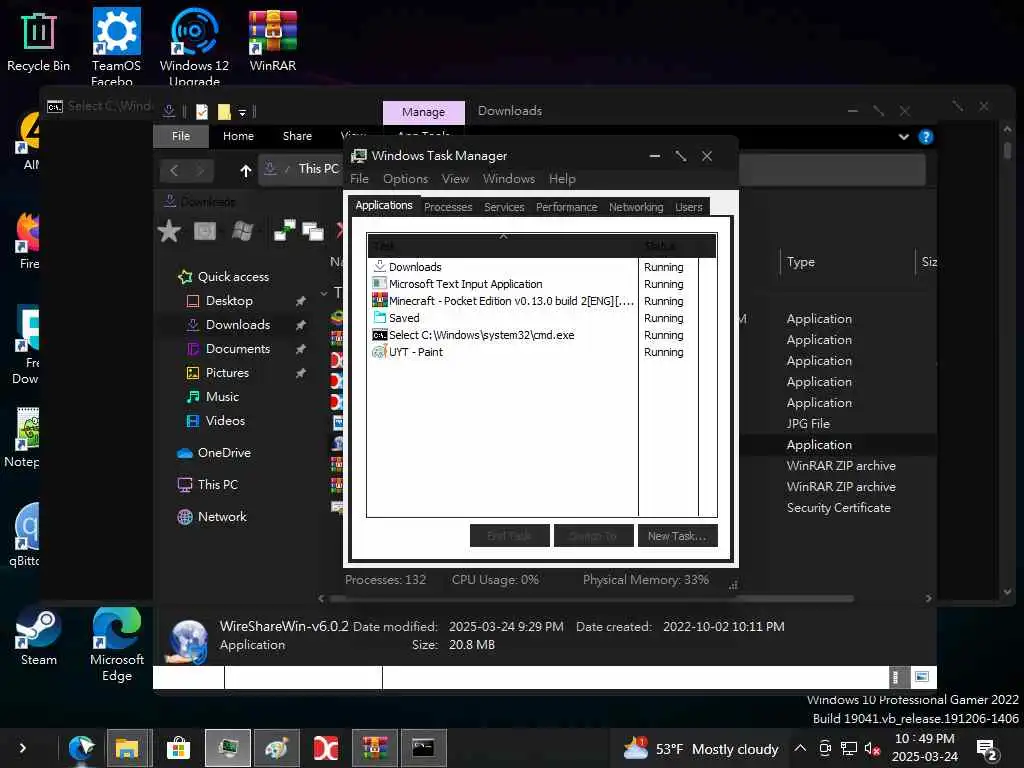Viewport: 1024px width, 768px height.
Task: Click the Explorer up-arrow navigation button
Action: (x=246, y=170)
